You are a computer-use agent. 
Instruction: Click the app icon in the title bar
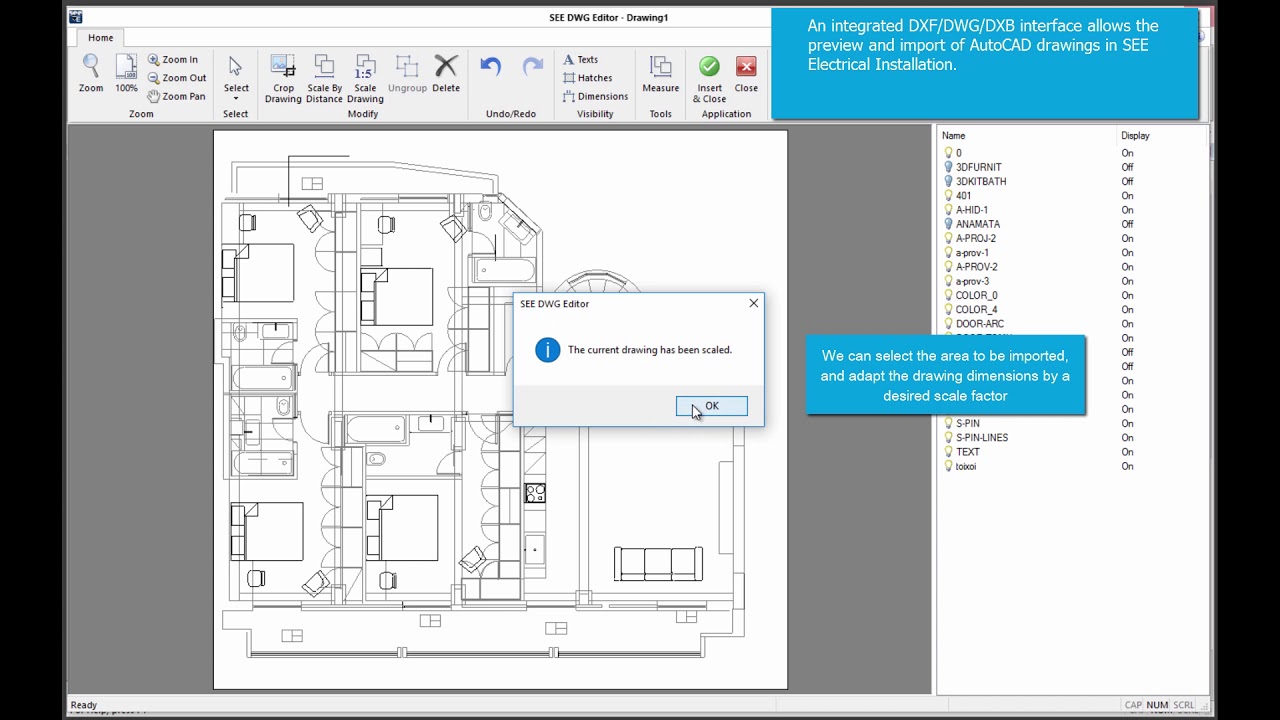pyautogui.click(x=76, y=17)
